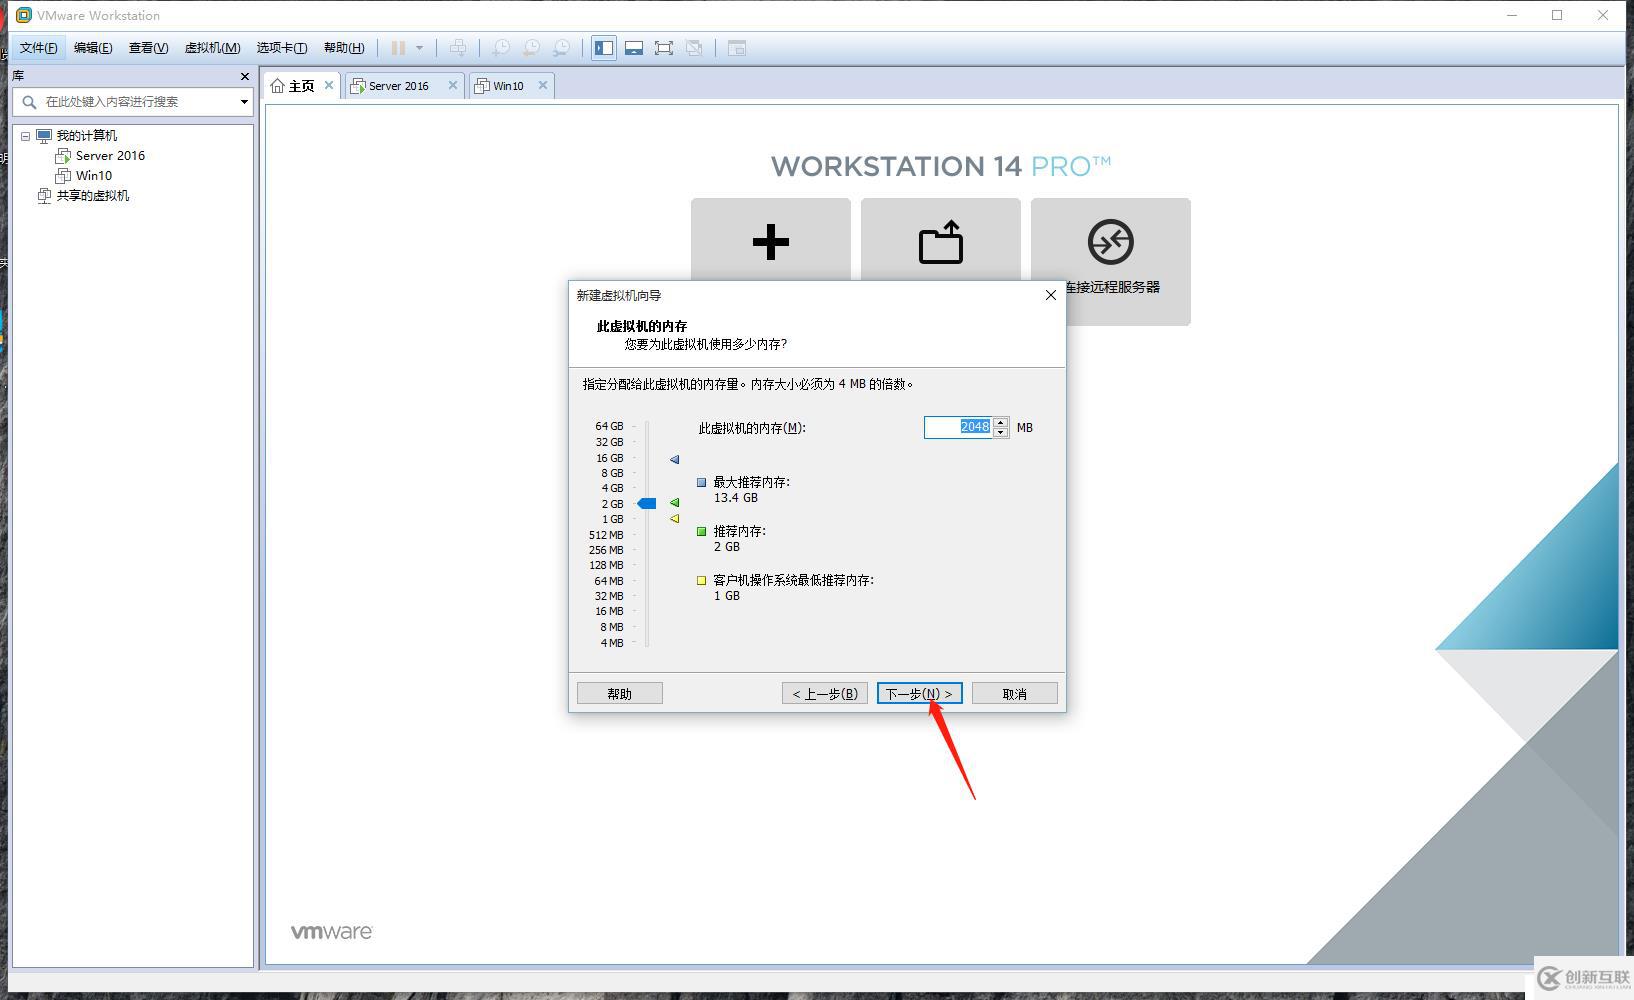Screen dimensions: 1634x1000
Task: Toggle the thumbnail bar view icon
Action: click(x=634, y=48)
